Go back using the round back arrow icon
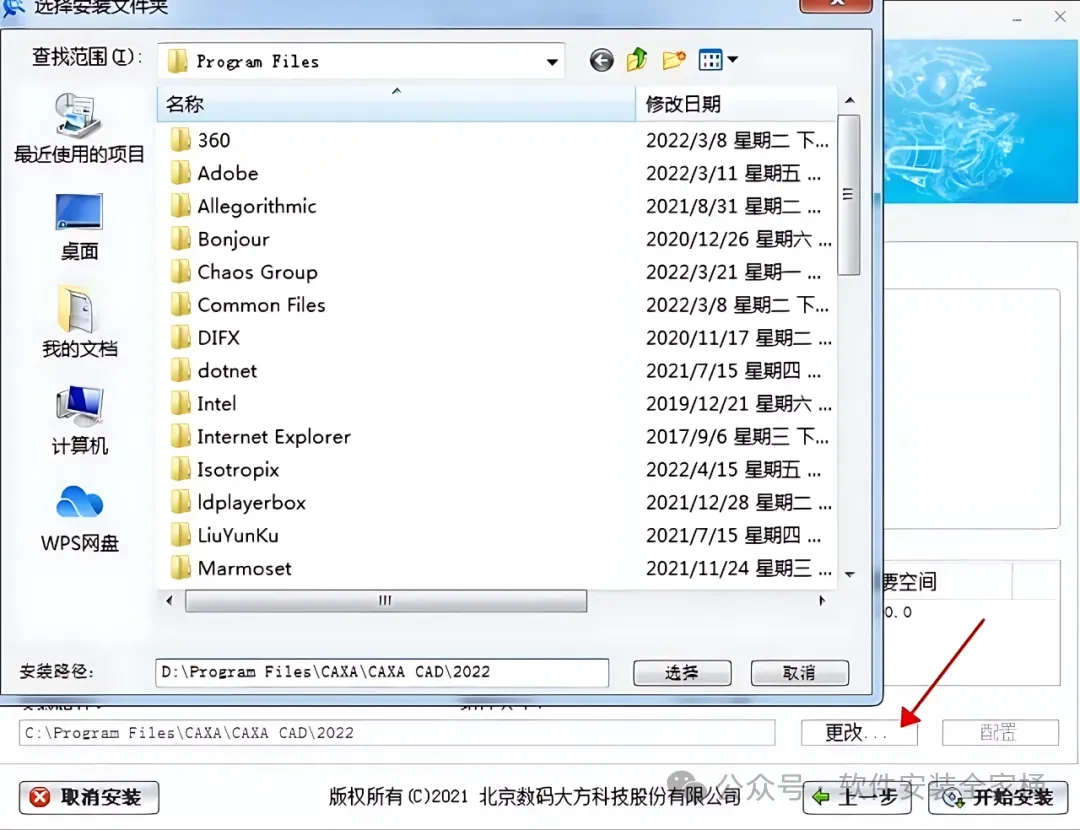 601,61
